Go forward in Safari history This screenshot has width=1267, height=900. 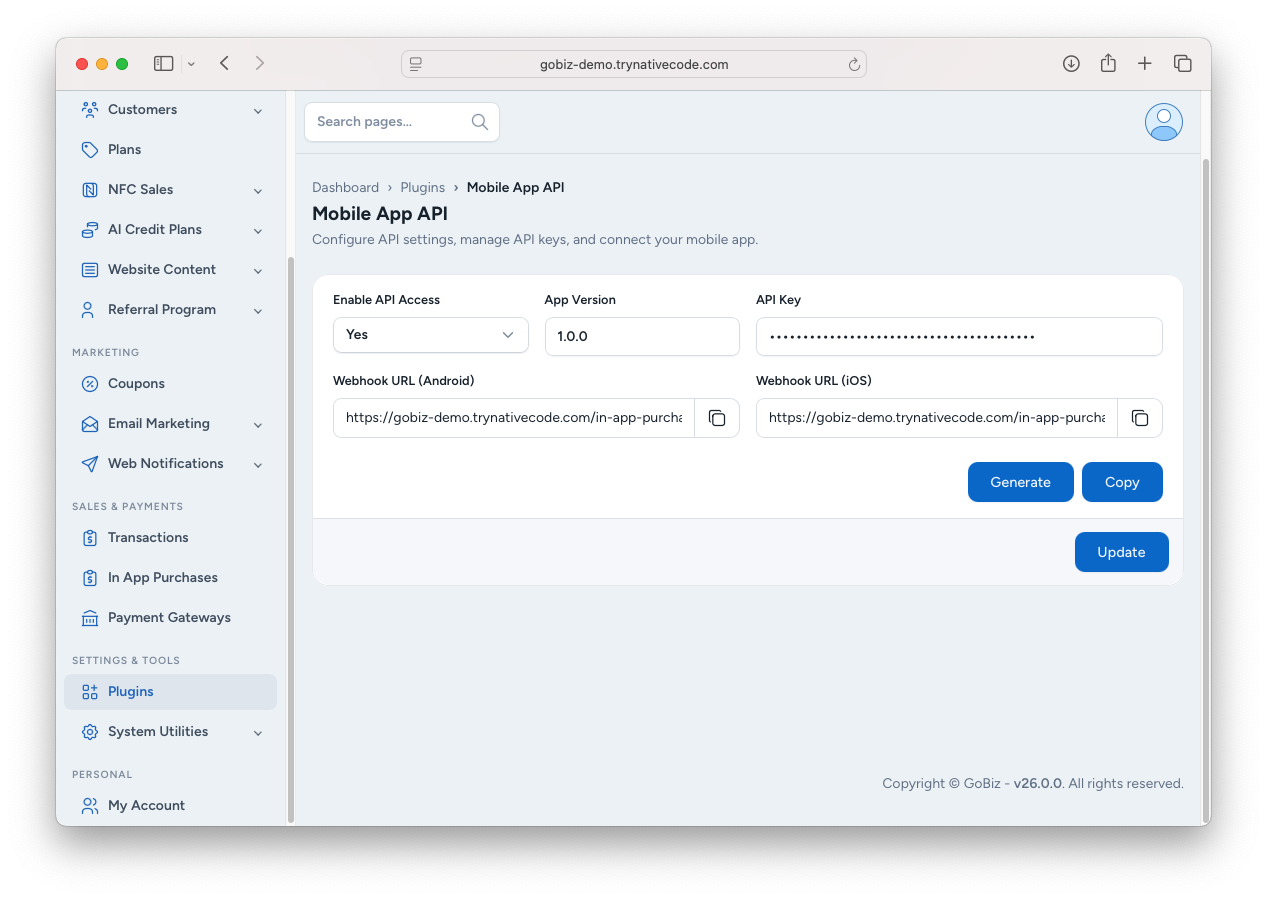pos(260,64)
